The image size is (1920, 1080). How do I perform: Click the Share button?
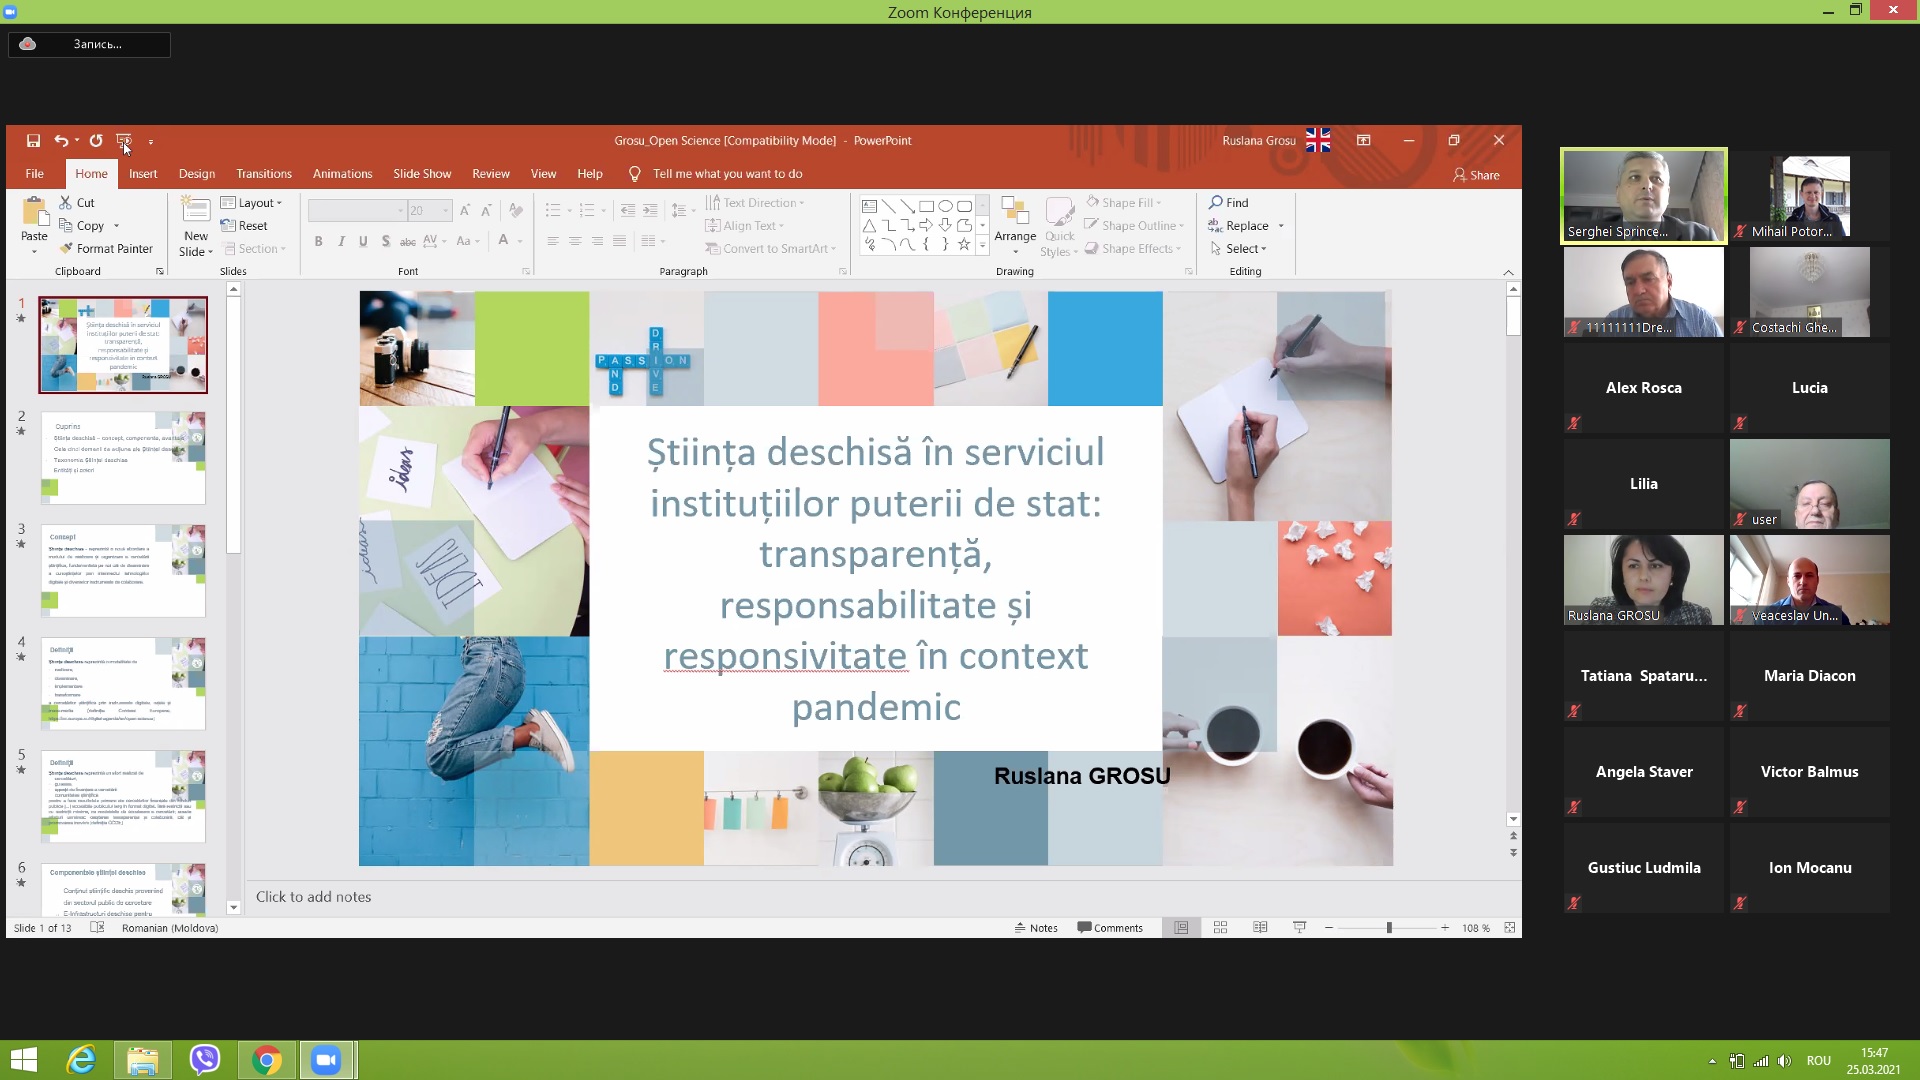1476,175
